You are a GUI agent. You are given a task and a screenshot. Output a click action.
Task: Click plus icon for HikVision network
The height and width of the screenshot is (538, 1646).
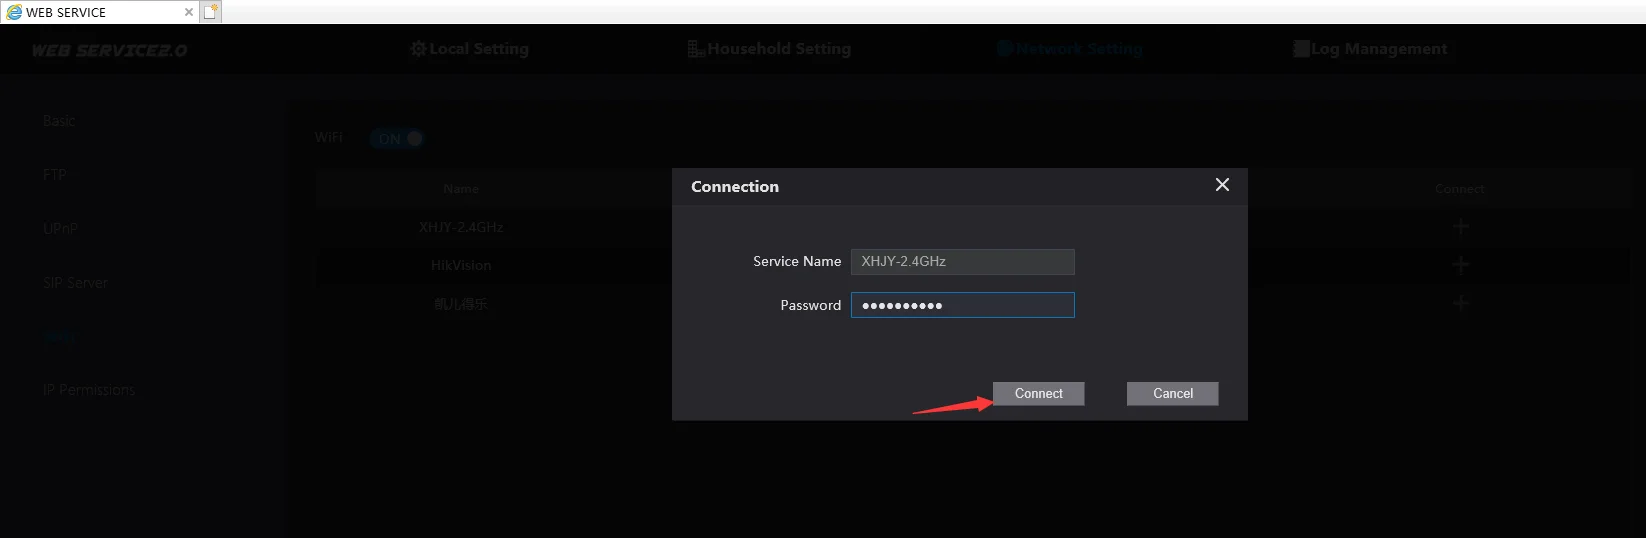click(1460, 265)
